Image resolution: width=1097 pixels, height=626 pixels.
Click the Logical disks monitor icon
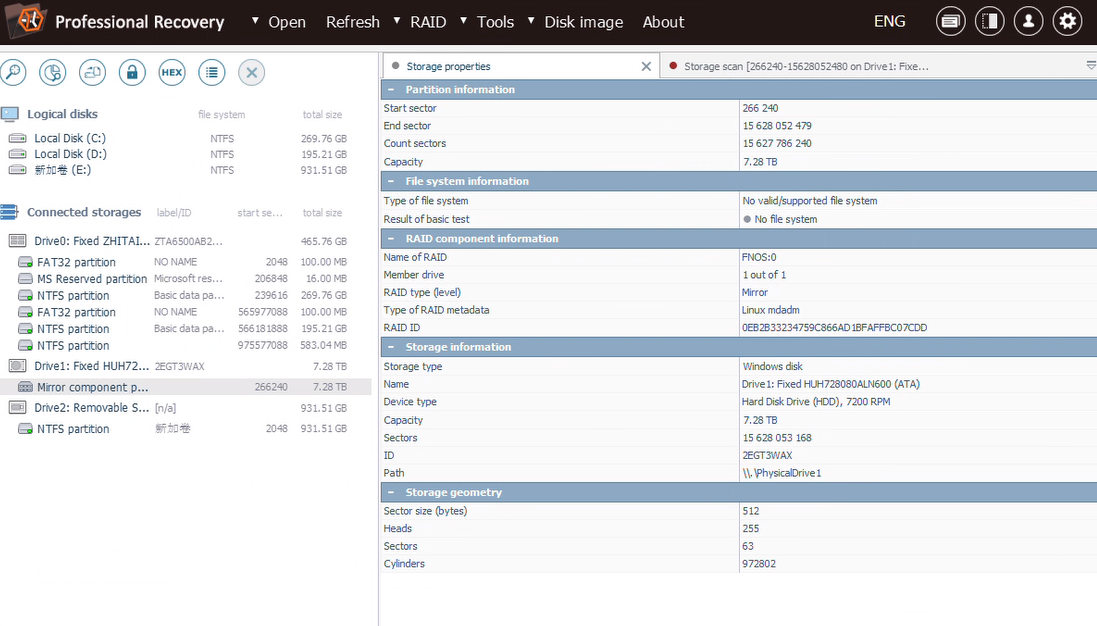[x=10, y=114]
